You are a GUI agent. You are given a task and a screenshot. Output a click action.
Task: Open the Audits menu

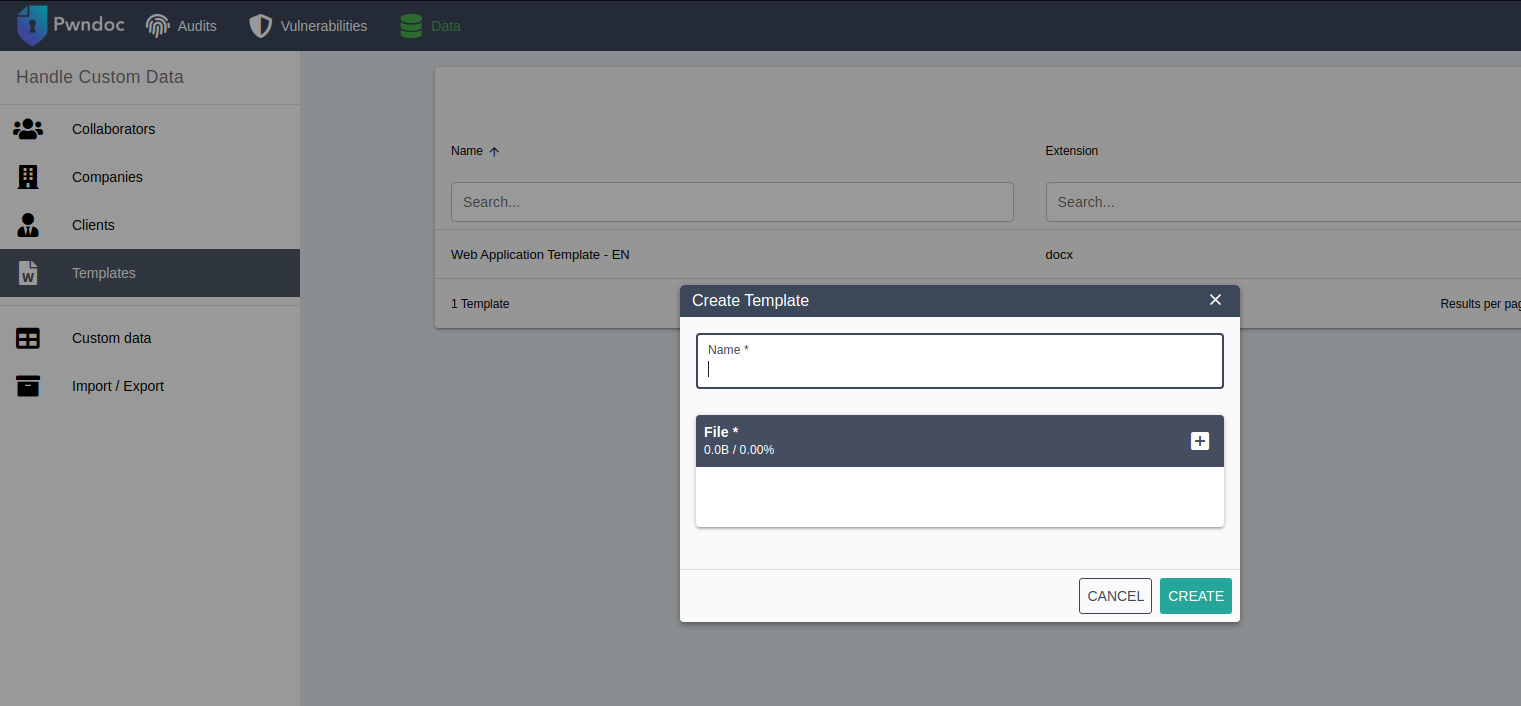(x=196, y=26)
